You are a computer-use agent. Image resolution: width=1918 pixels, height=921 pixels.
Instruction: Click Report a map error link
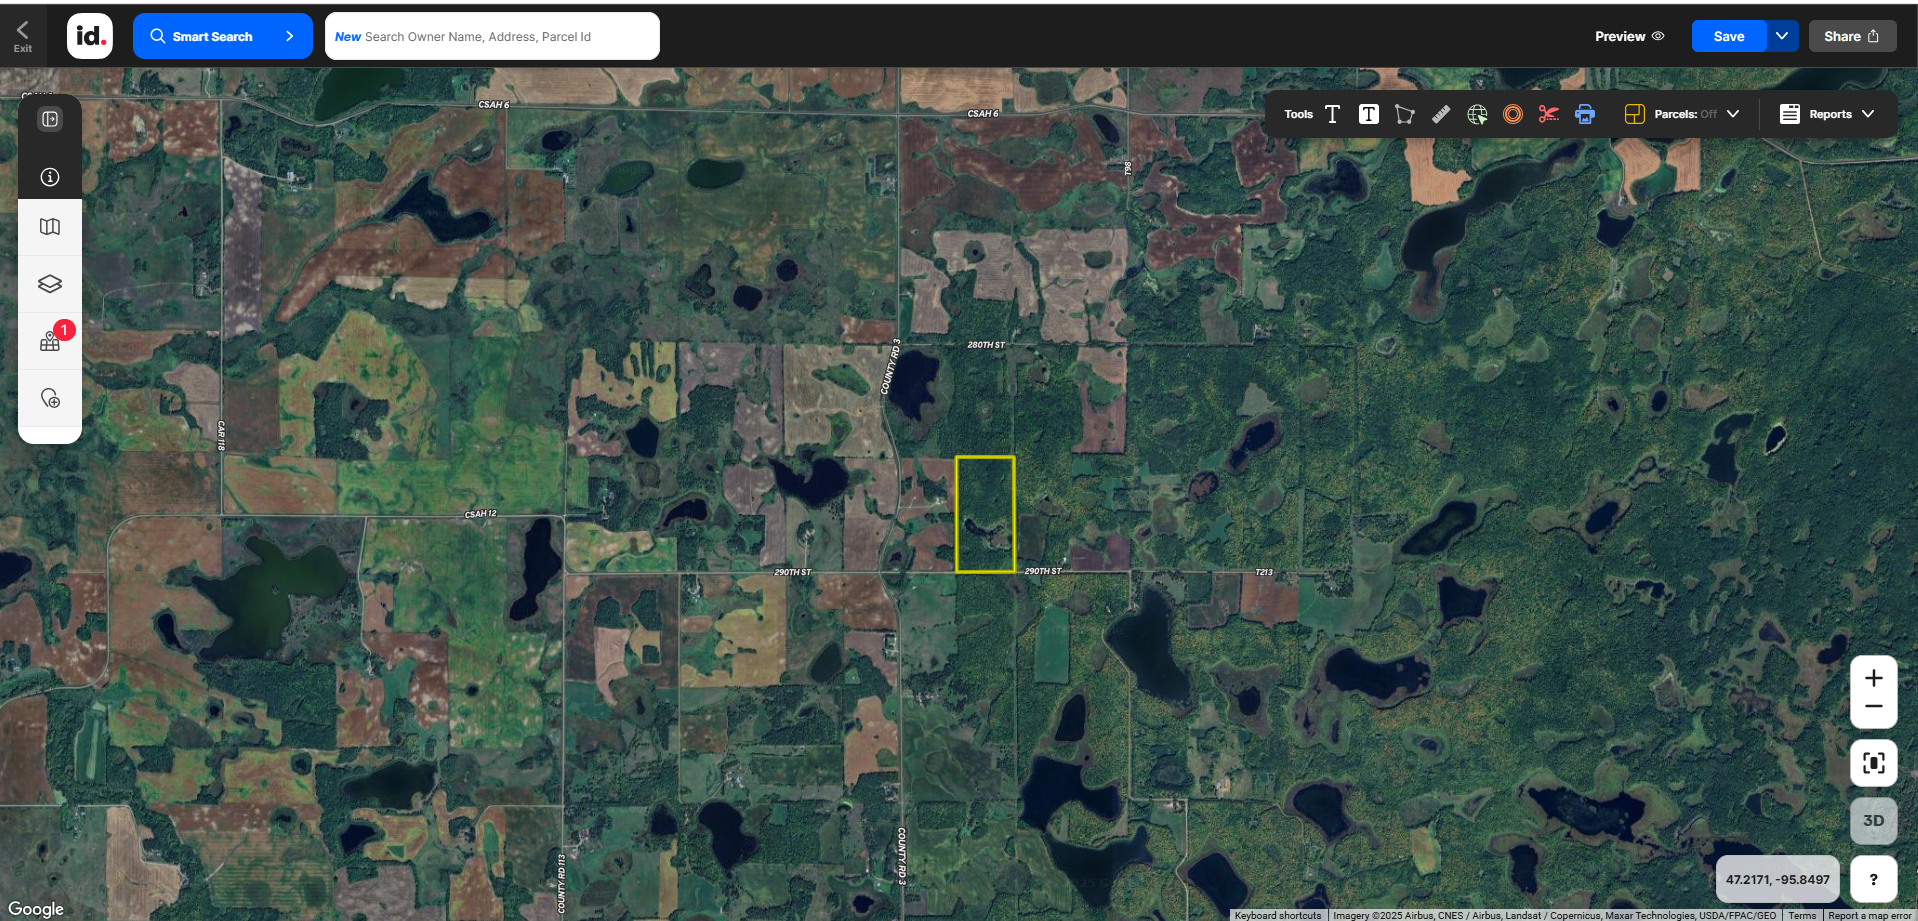coord(1869,915)
